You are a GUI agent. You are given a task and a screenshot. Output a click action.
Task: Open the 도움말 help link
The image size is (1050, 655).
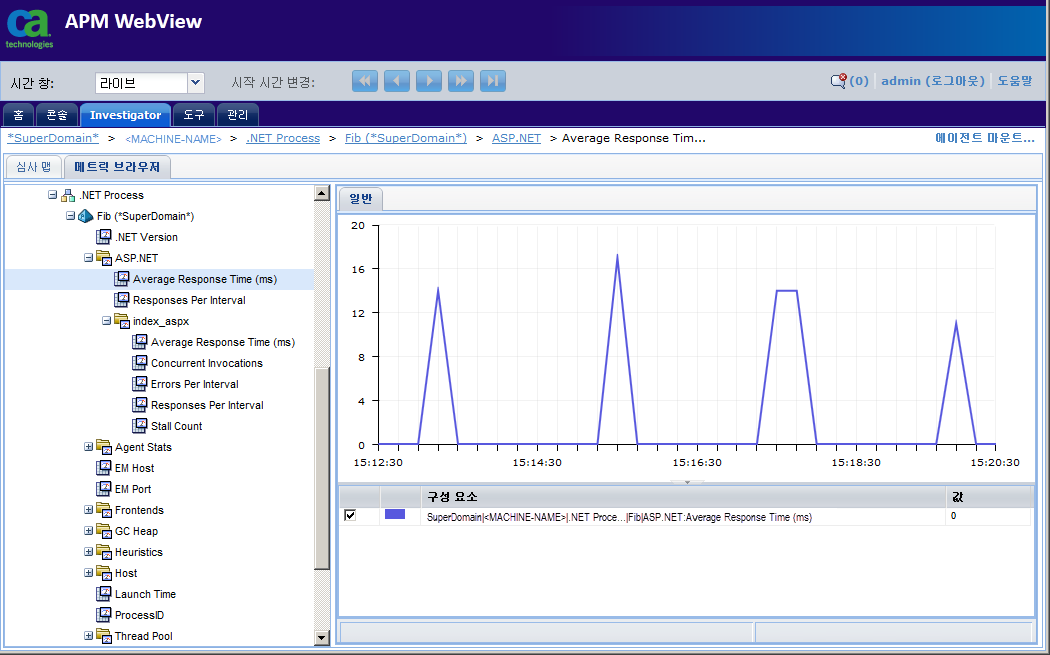pyautogui.click(x=1014, y=81)
